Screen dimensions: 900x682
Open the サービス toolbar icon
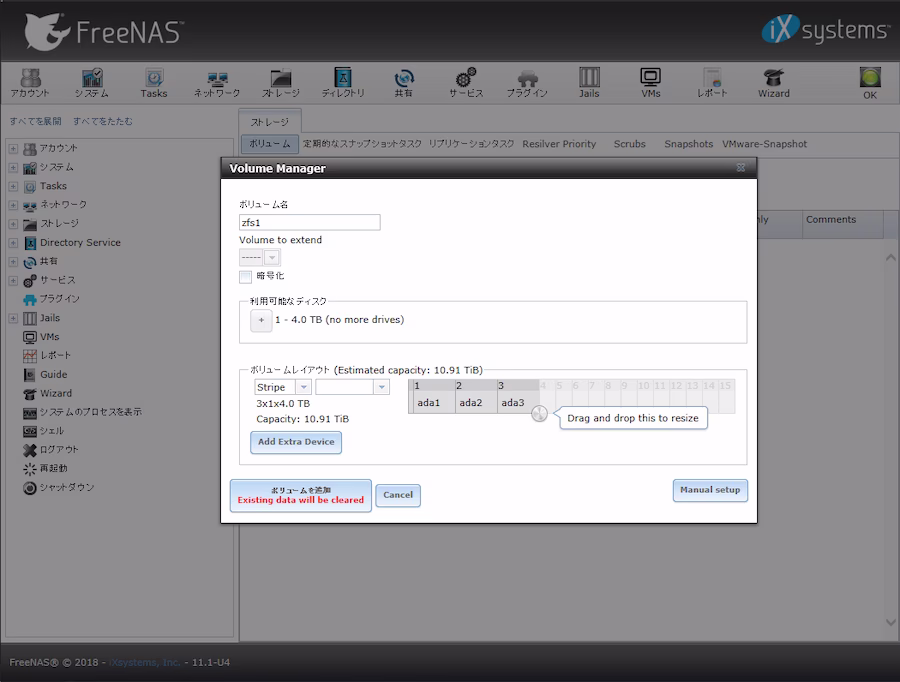465,83
